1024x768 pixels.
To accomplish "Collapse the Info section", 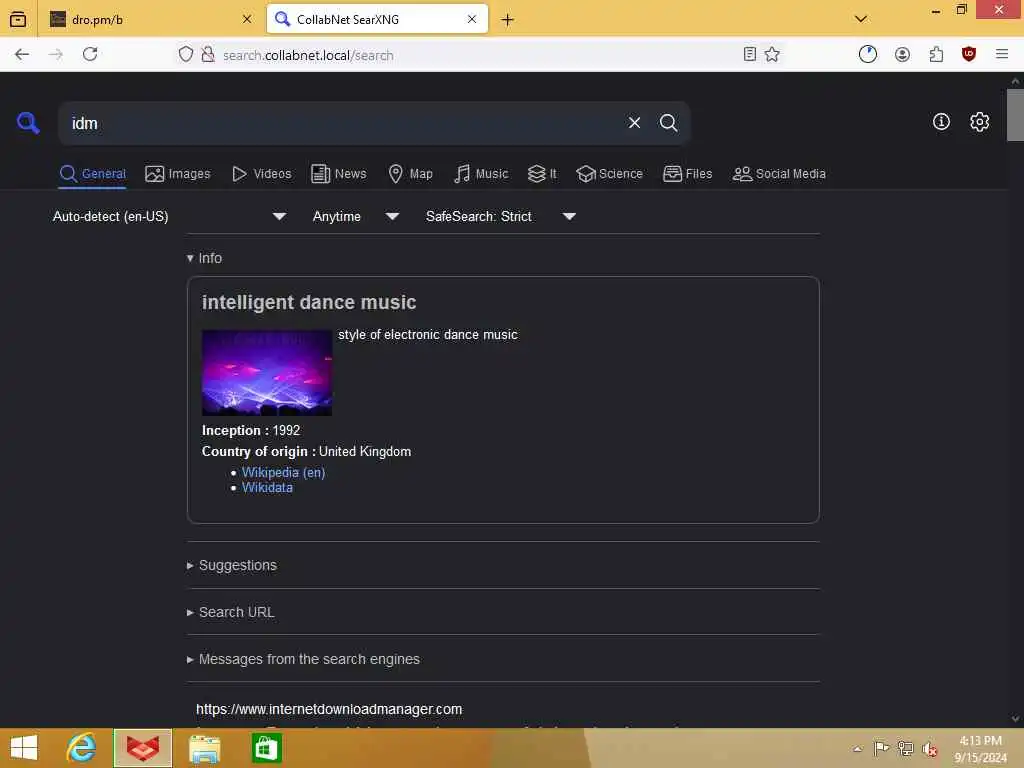I will (x=204, y=258).
